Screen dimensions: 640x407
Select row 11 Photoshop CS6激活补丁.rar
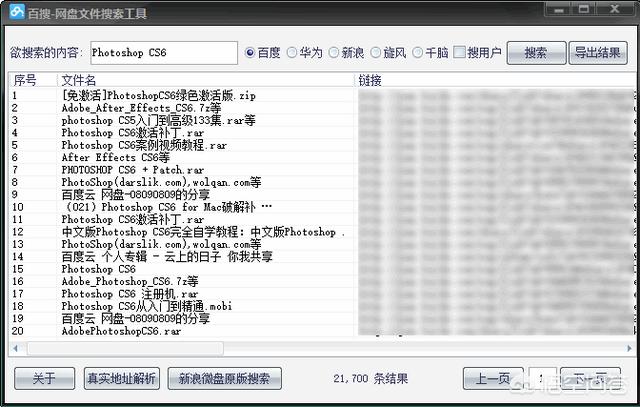[322, 219]
